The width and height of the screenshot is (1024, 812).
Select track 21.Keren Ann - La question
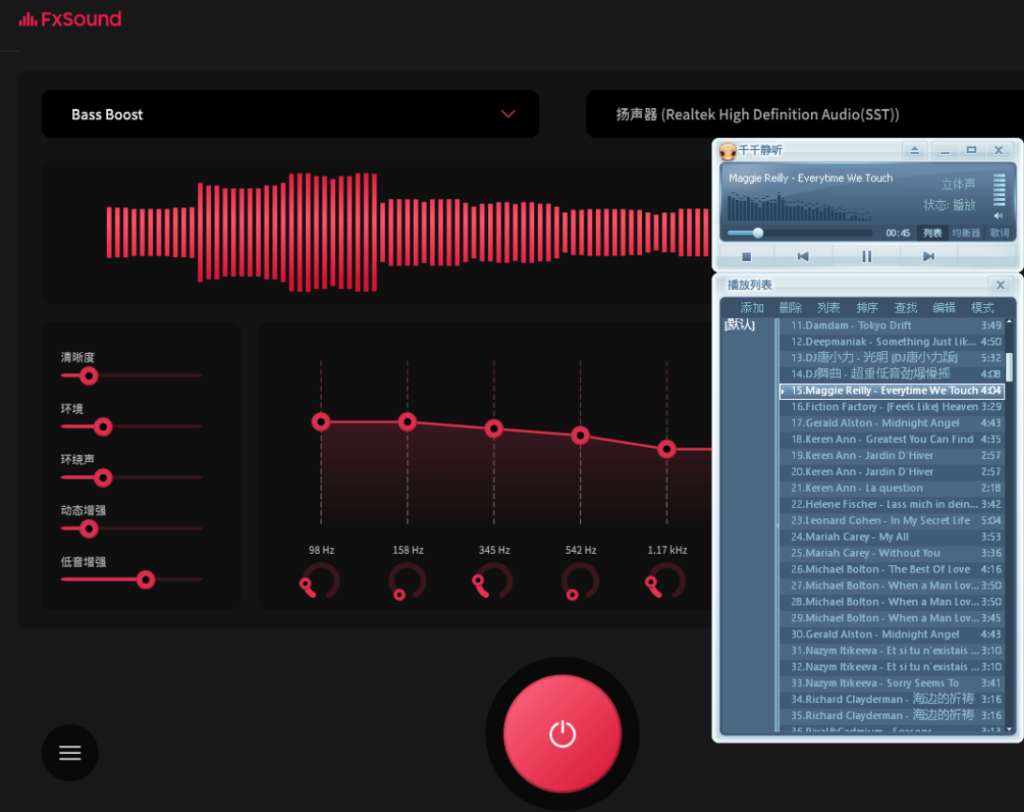(892, 488)
